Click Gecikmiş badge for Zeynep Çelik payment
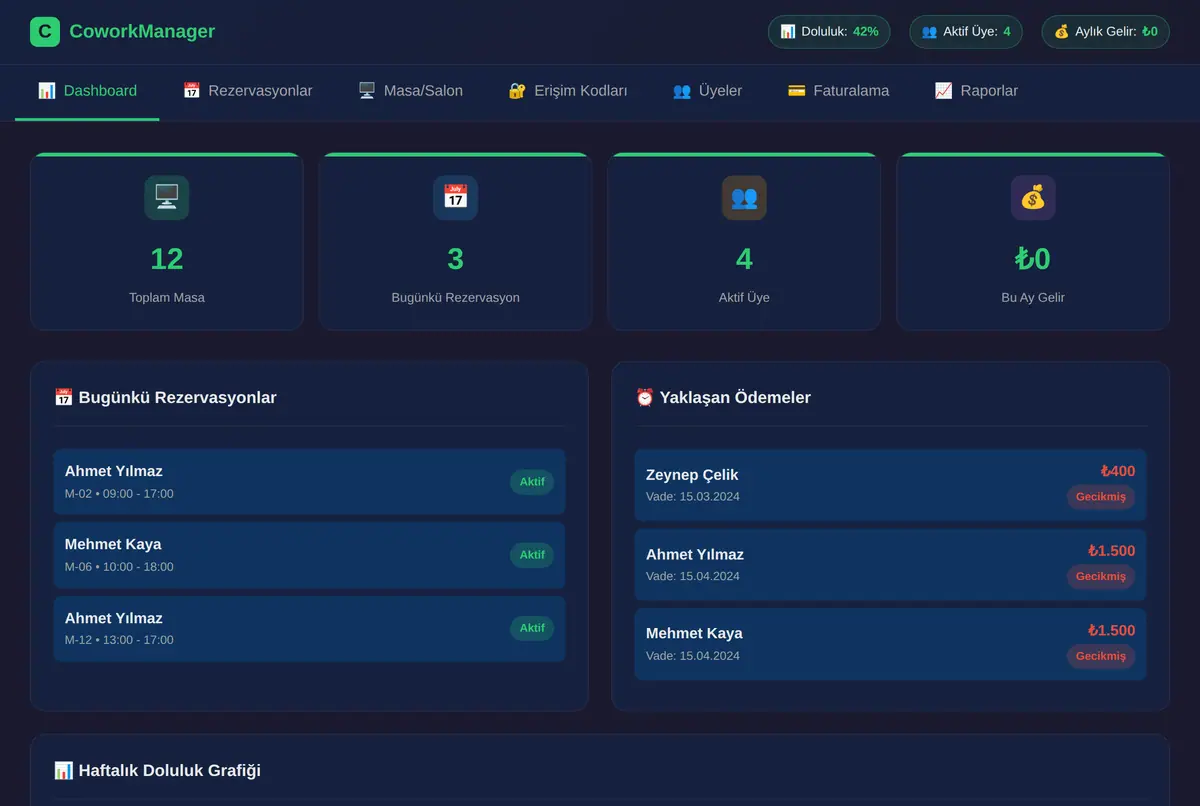 [x=1101, y=497]
